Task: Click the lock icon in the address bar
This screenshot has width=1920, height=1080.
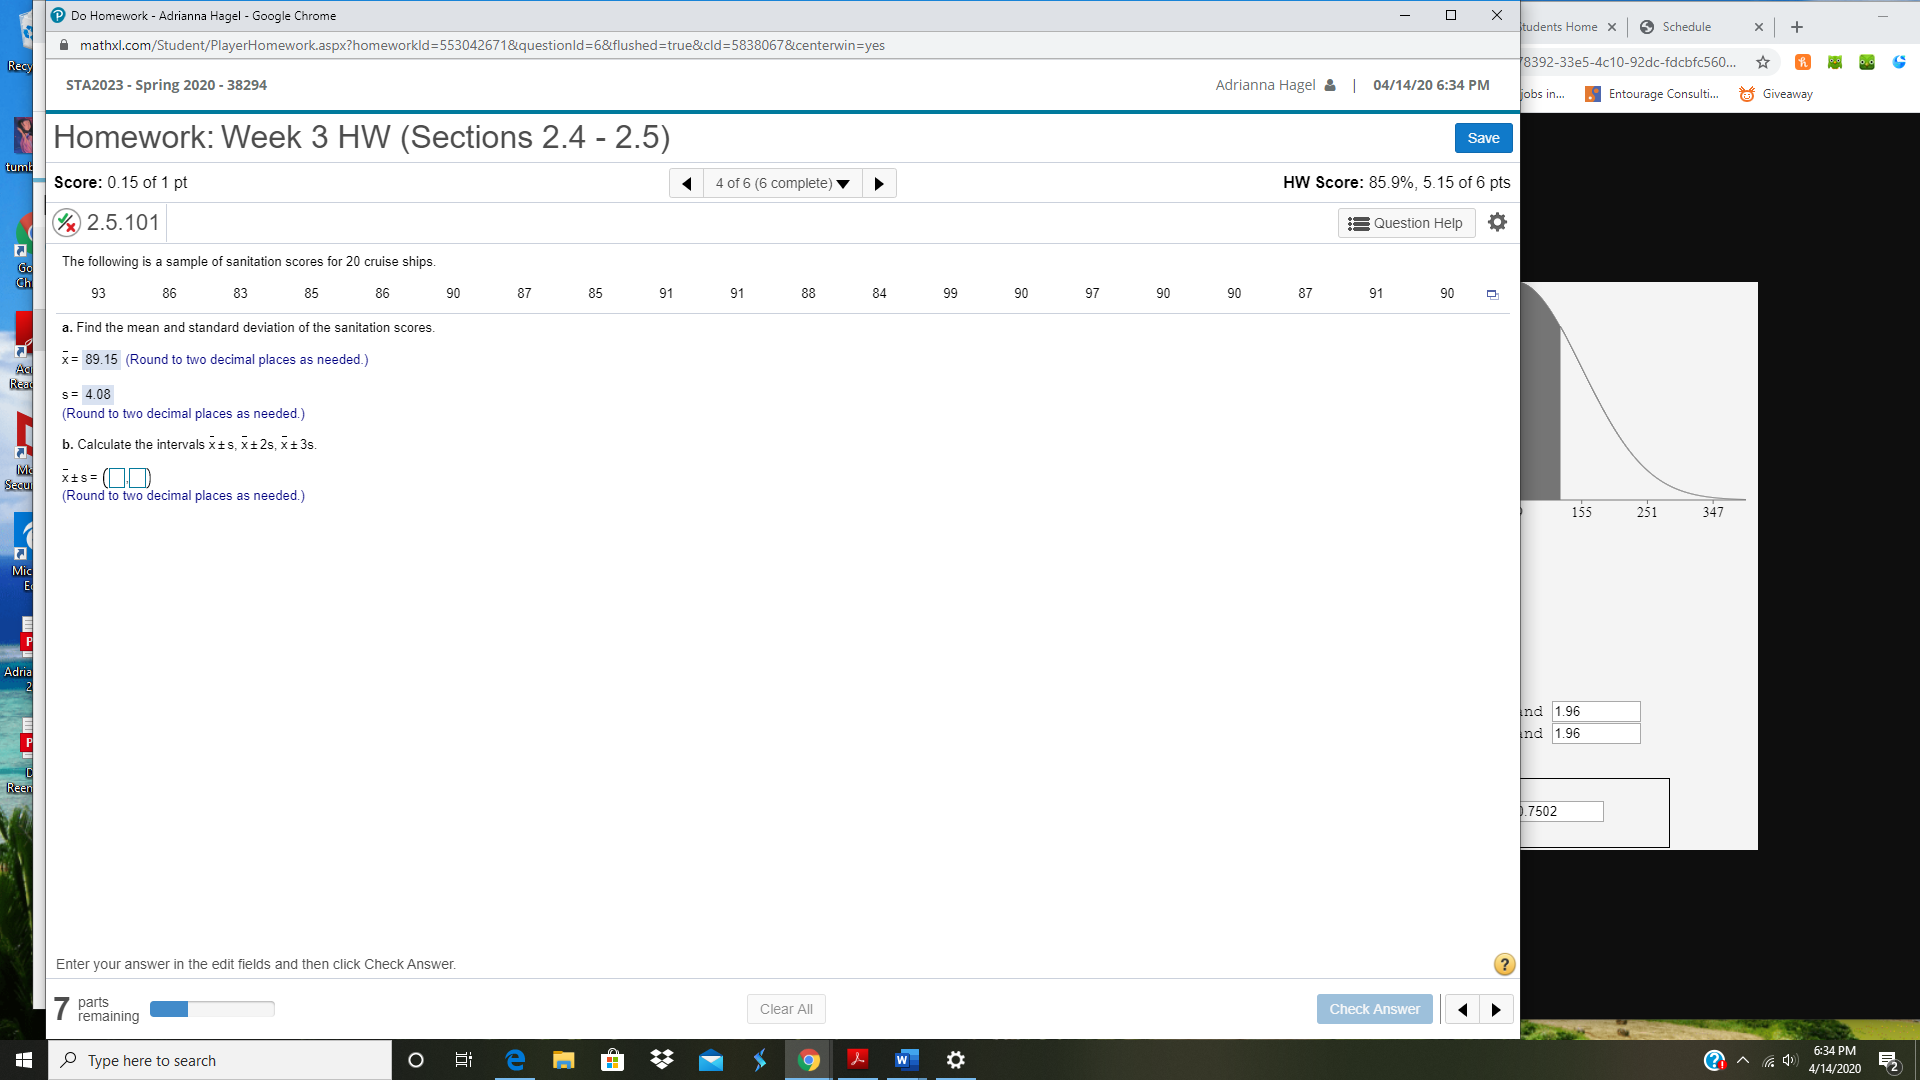Action: pyautogui.click(x=62, y=45)
